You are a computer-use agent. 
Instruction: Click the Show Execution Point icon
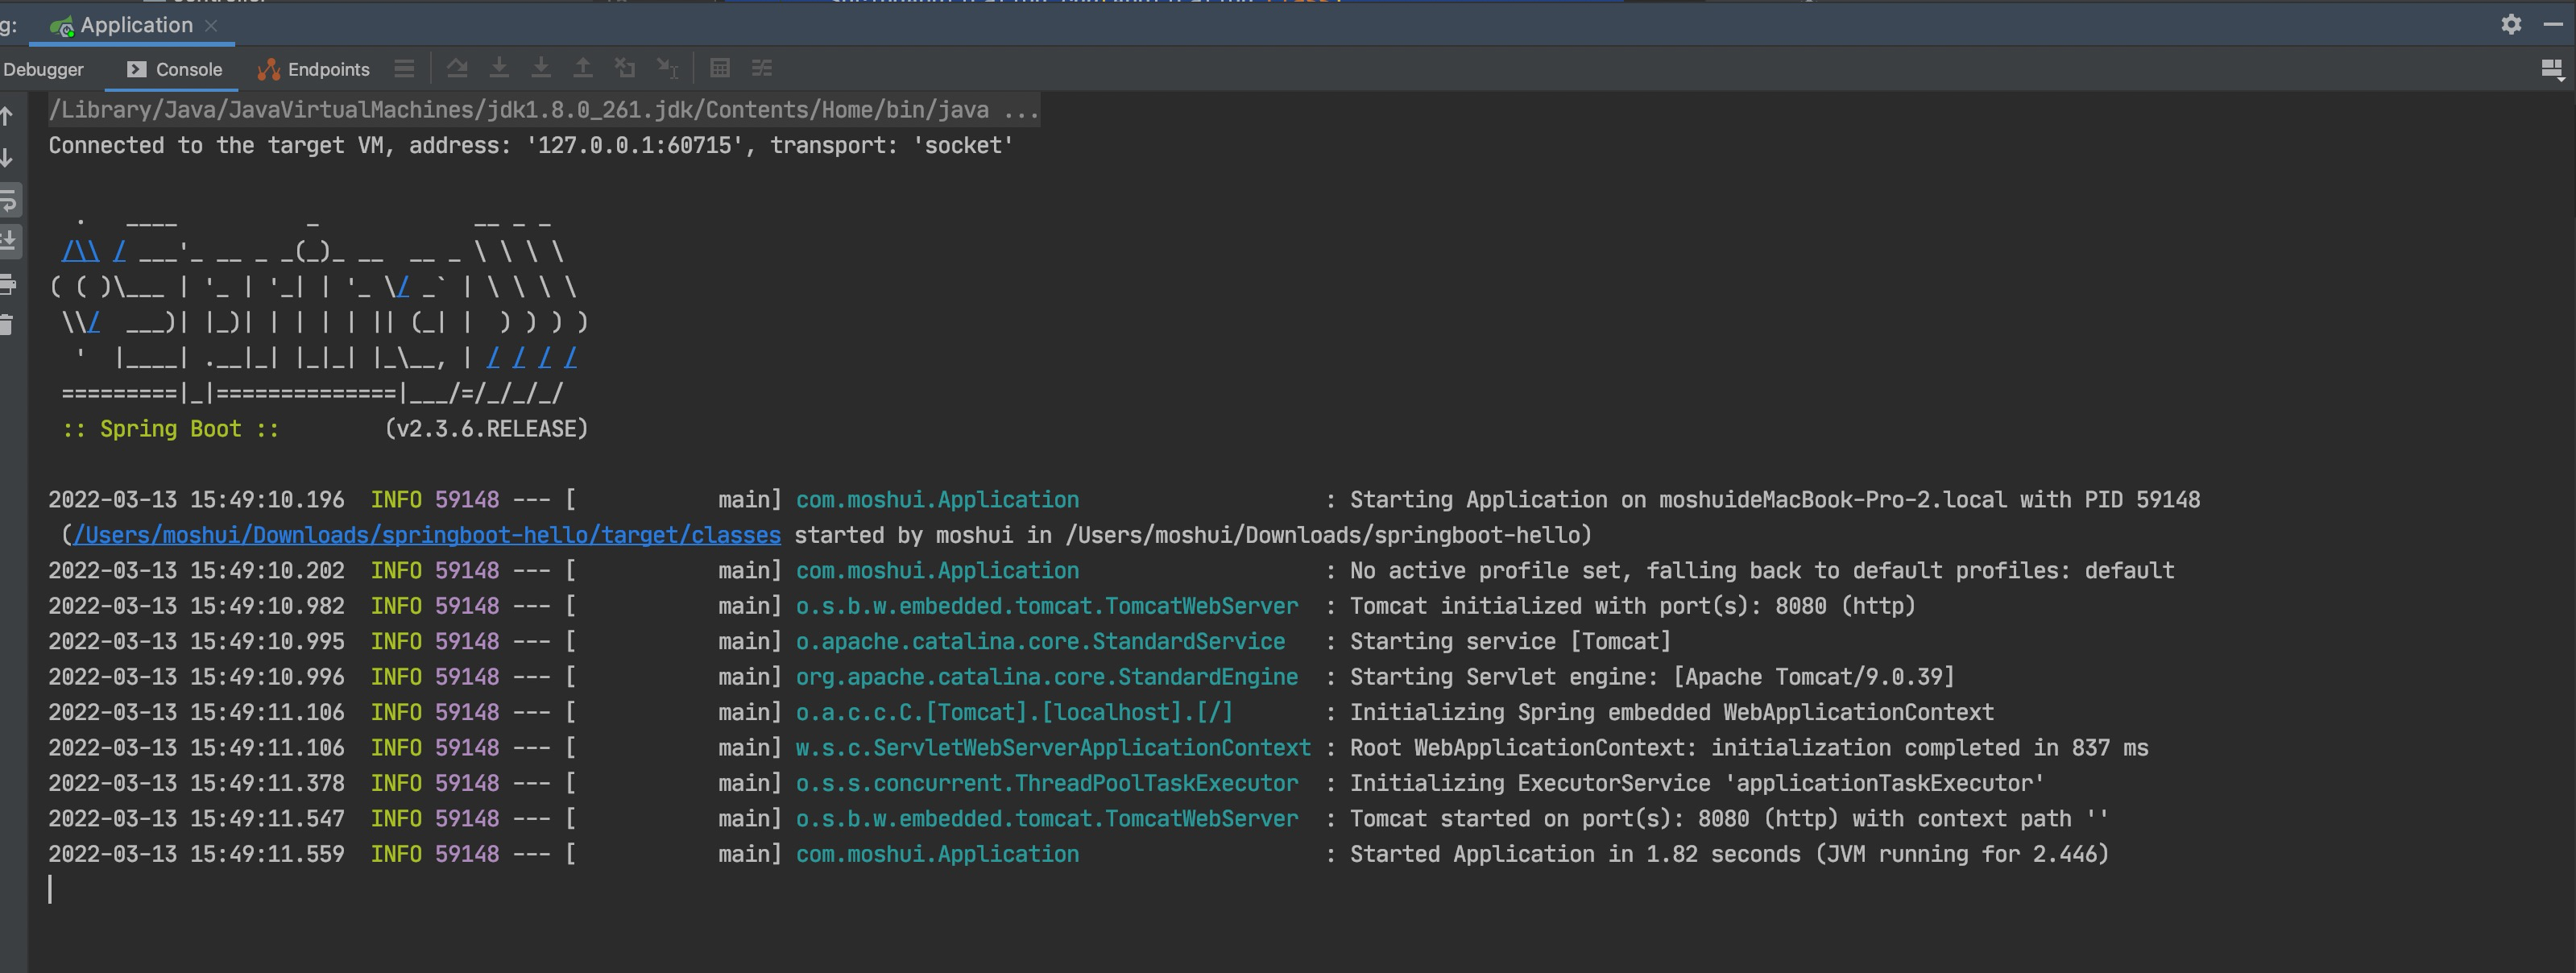pyautogui.click(x=404, y=68)
